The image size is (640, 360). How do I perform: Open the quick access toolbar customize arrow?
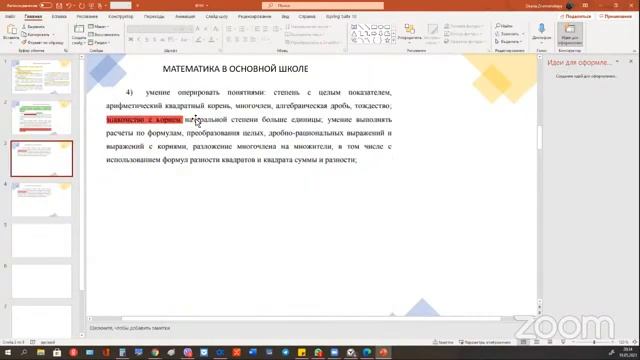(x=138, y=6)
